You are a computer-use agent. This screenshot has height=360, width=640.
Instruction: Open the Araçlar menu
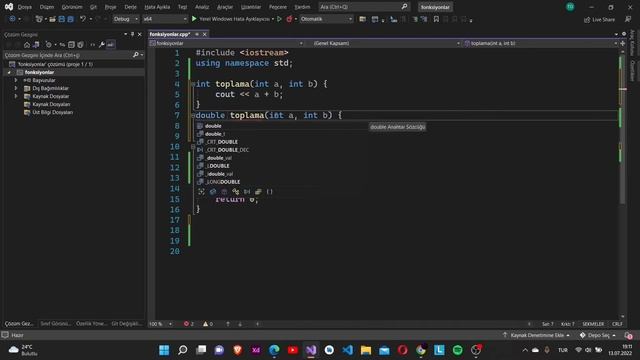[224, 7]
